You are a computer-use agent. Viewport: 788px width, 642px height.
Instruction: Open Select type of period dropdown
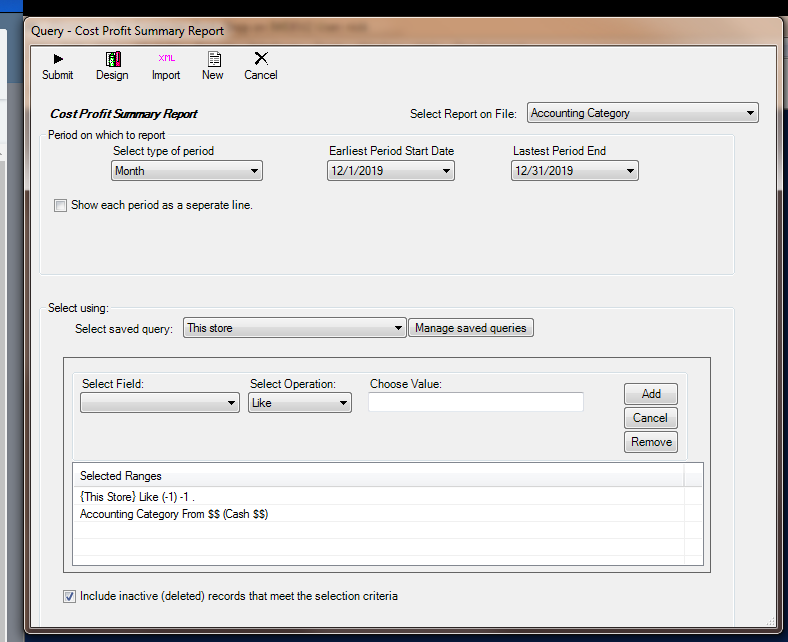pyautogui.click(x=186, y=171)
